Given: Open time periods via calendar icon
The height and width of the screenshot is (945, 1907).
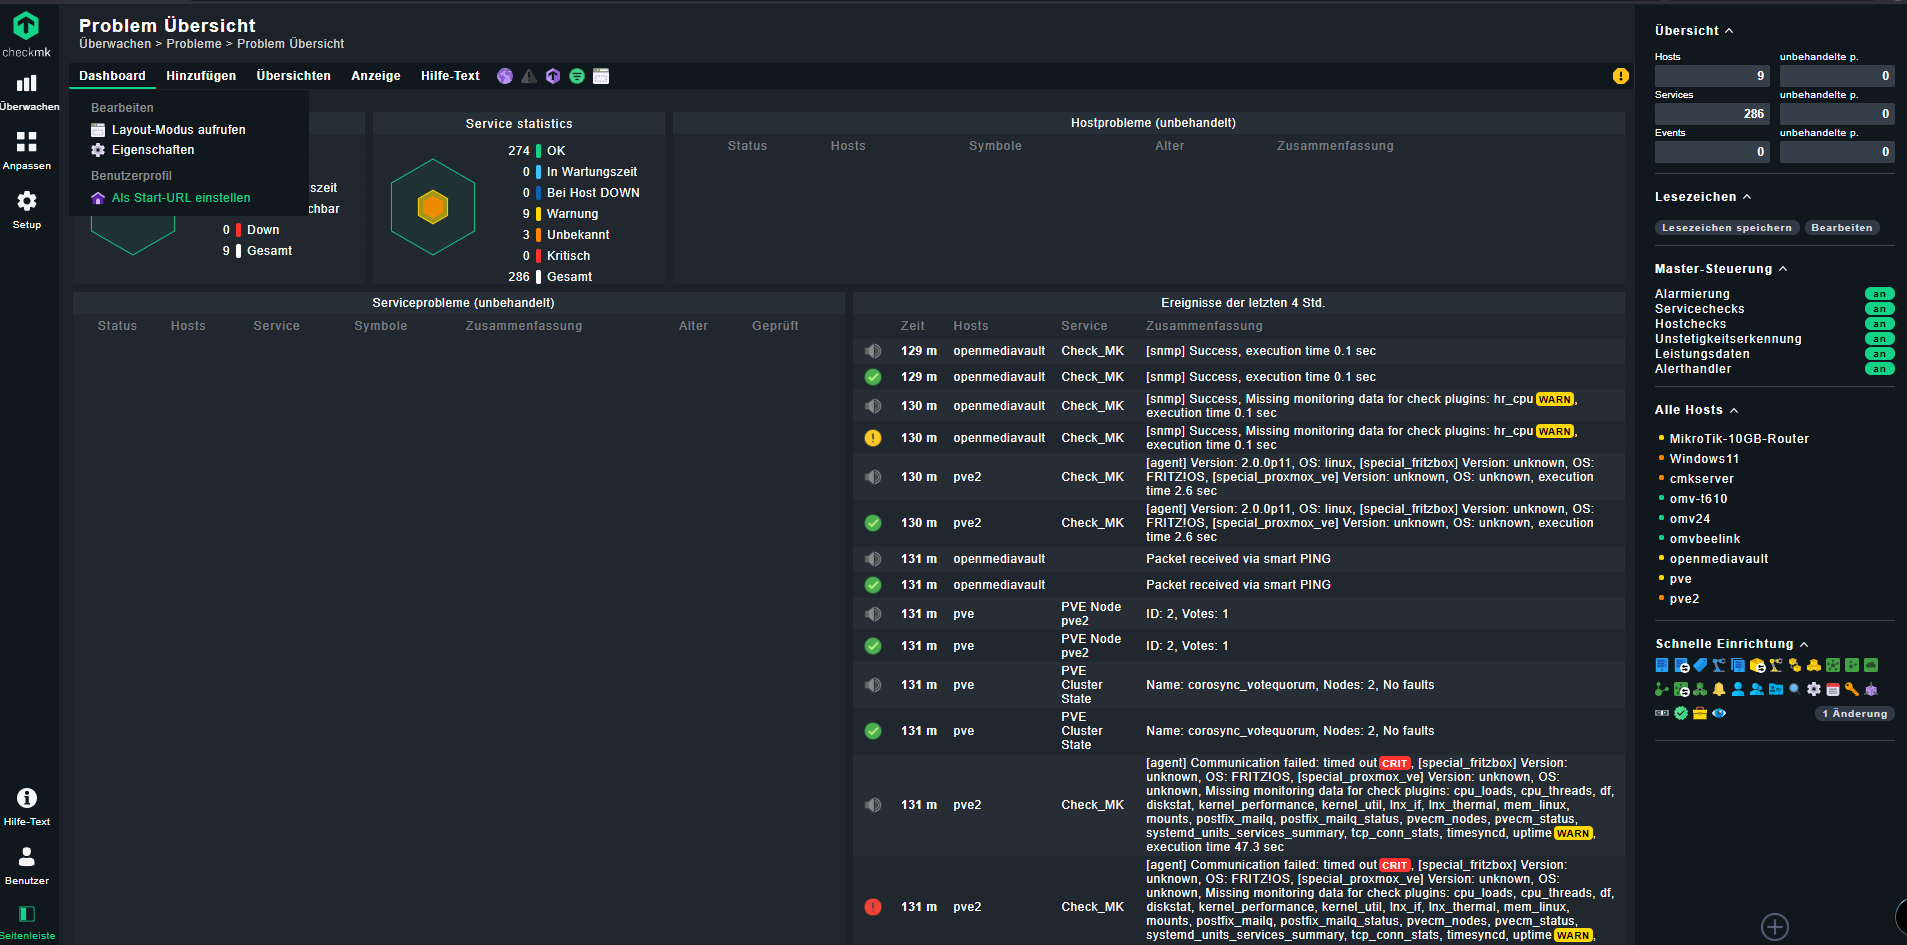Looking at the screenshot, I should tap(1833, 689).
